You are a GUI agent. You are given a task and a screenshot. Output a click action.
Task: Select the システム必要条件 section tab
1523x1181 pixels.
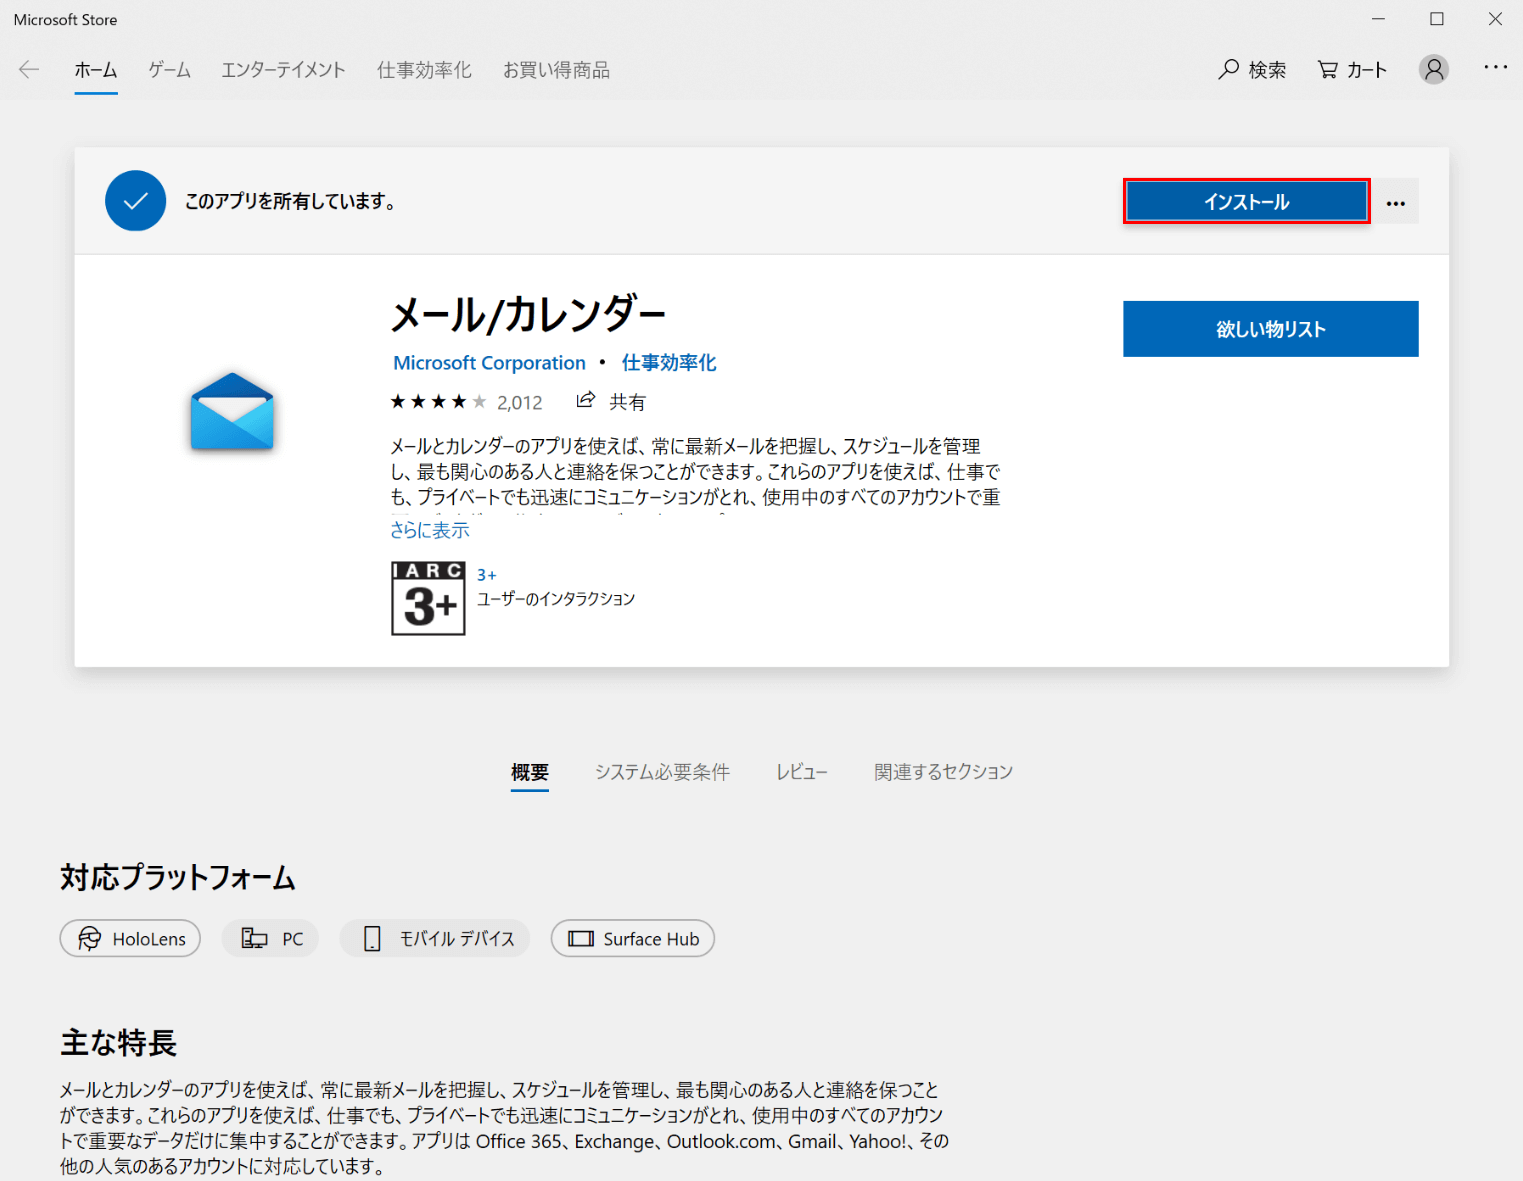662,772
